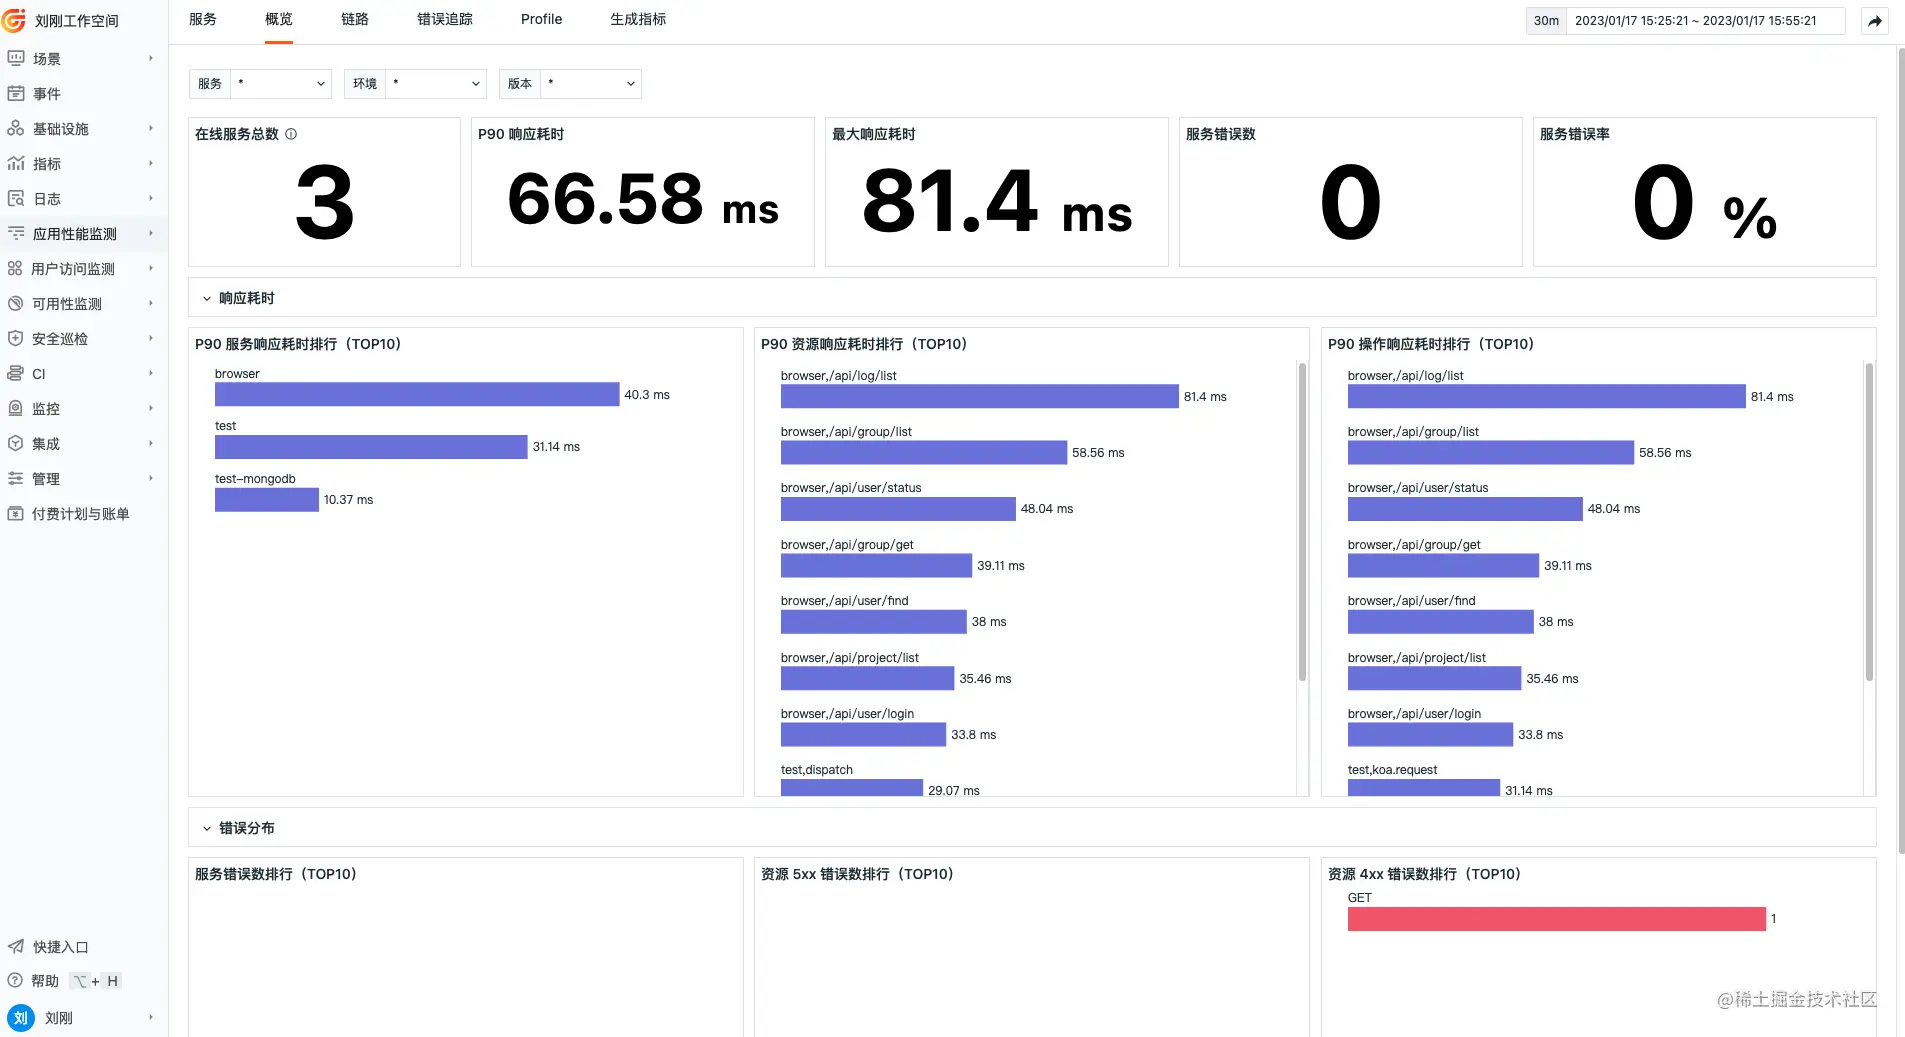Switch to the 服务 tab
This screenshot has width=1905, height=1037.
click(x=203, y=19)
